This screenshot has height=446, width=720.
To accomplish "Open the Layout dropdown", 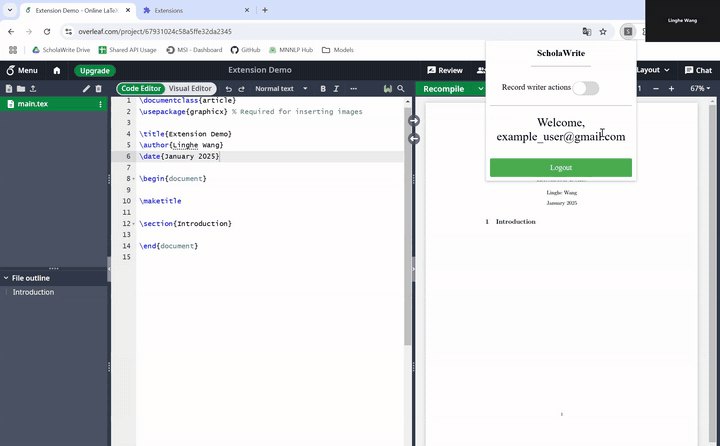I will click(652, 70).
